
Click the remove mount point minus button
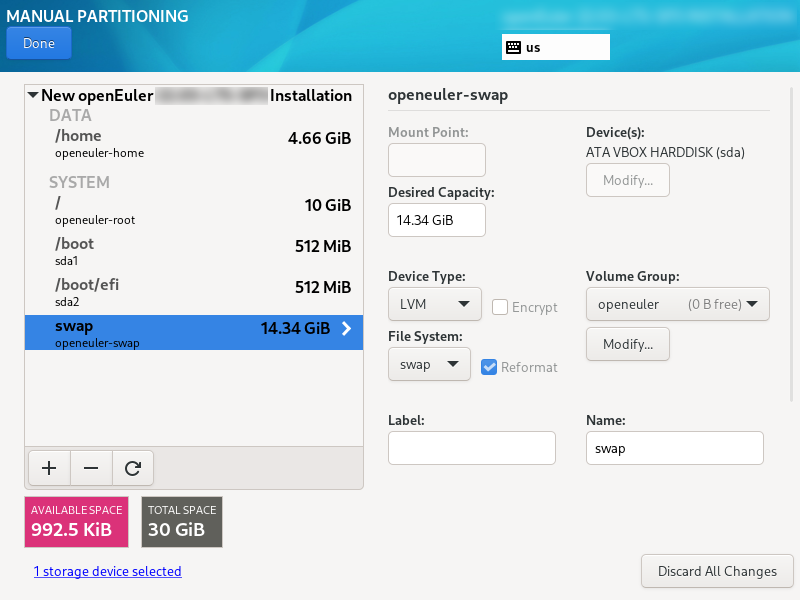tap(90, 467)
